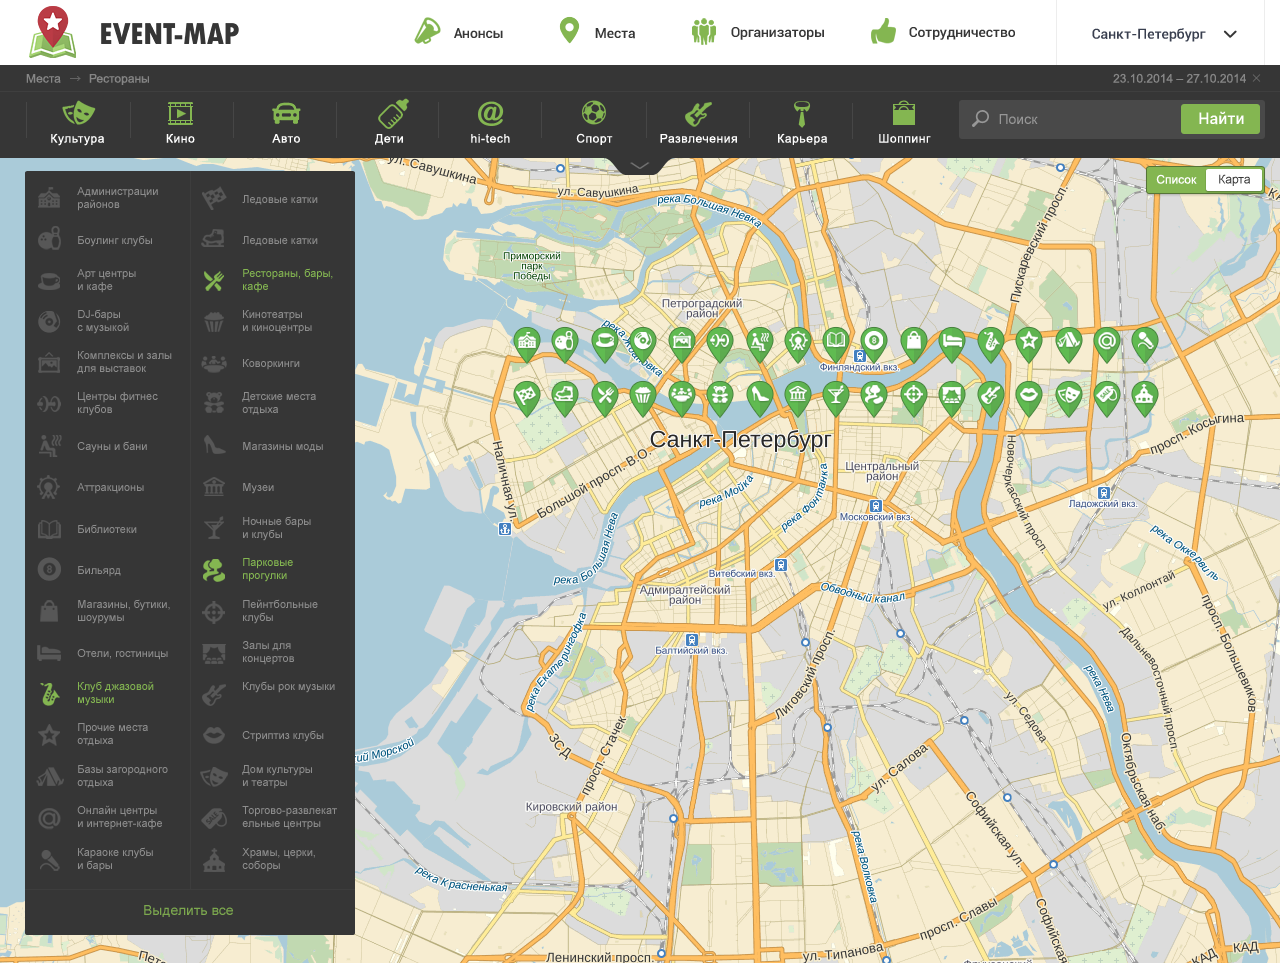
Task: Select the cocktail glass map pin
Action: click(x=836, y=397)
